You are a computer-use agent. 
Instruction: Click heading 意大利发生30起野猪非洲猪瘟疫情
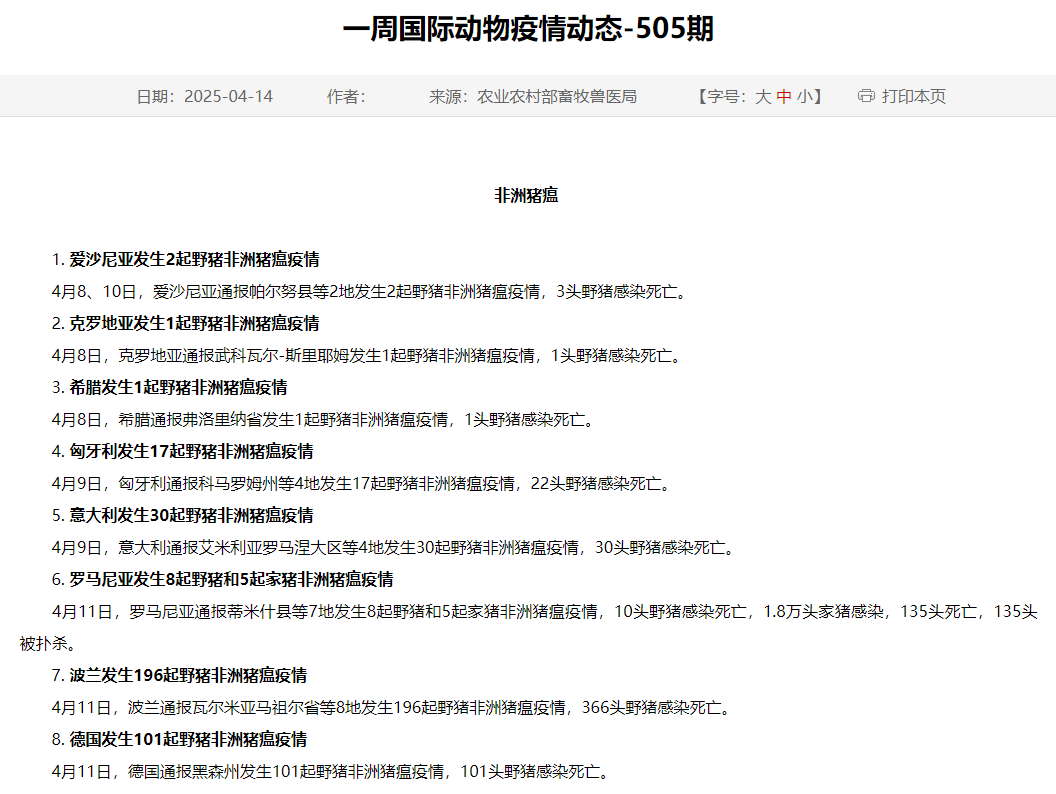(x=191, y=515)
